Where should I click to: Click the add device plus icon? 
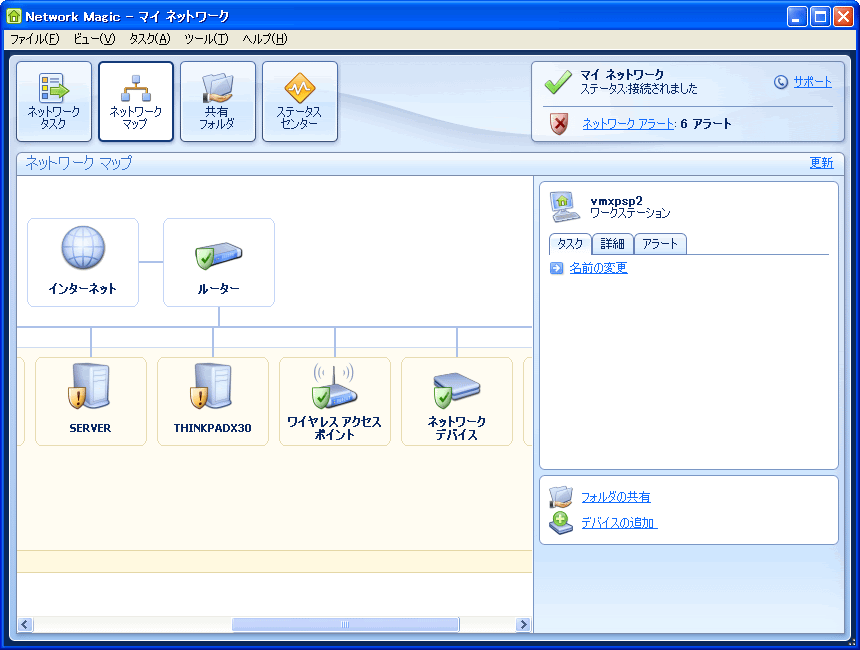561,523
